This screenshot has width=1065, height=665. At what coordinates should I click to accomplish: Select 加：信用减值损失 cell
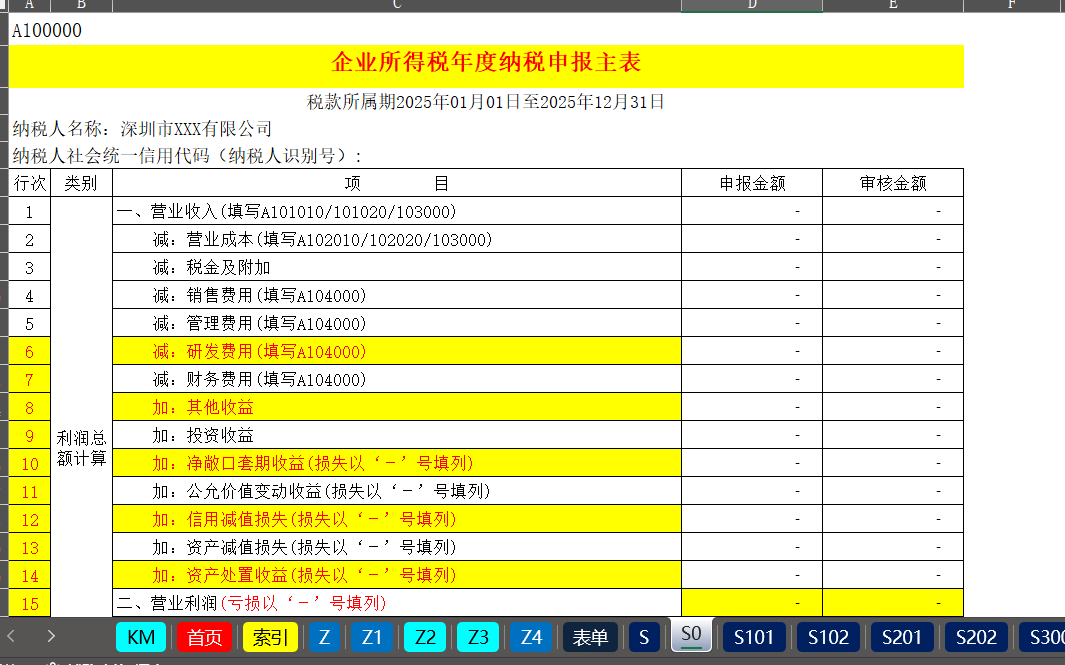click(x=397, y=519)
